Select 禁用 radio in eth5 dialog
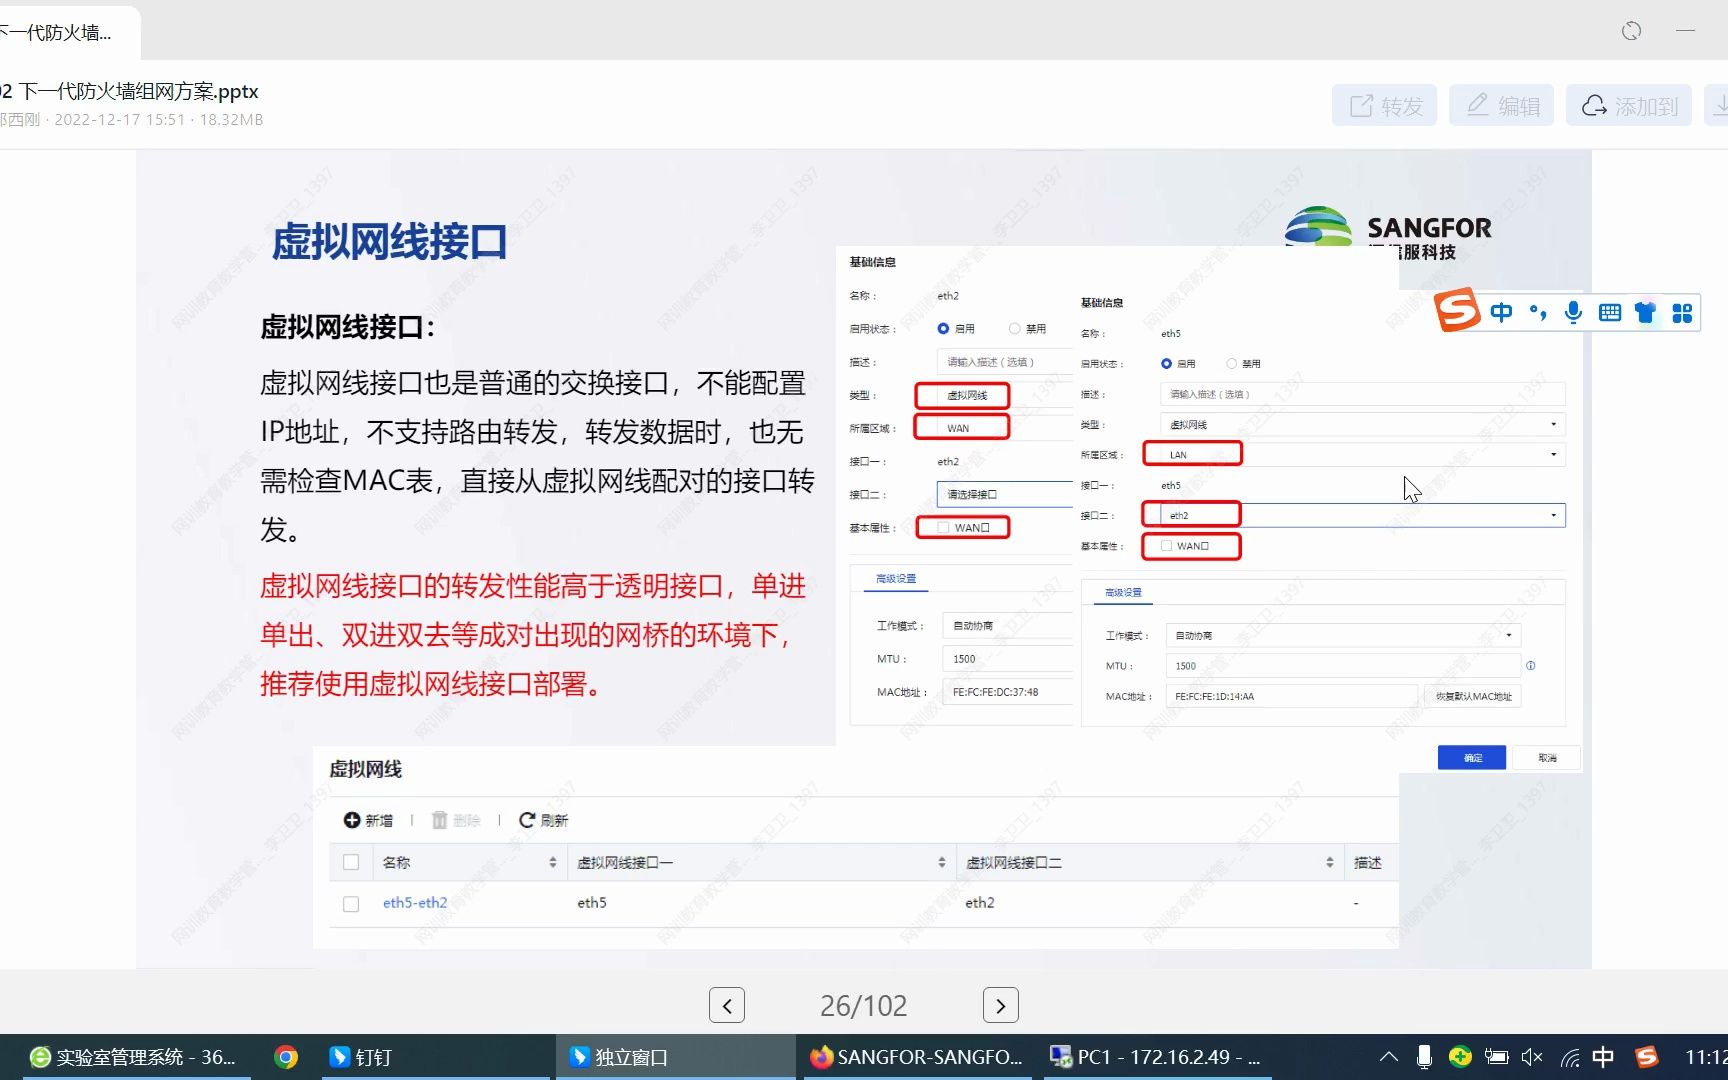The width and height of the screenshot is (1728, 1080). pyautogui.click(x=1232, y=363)
